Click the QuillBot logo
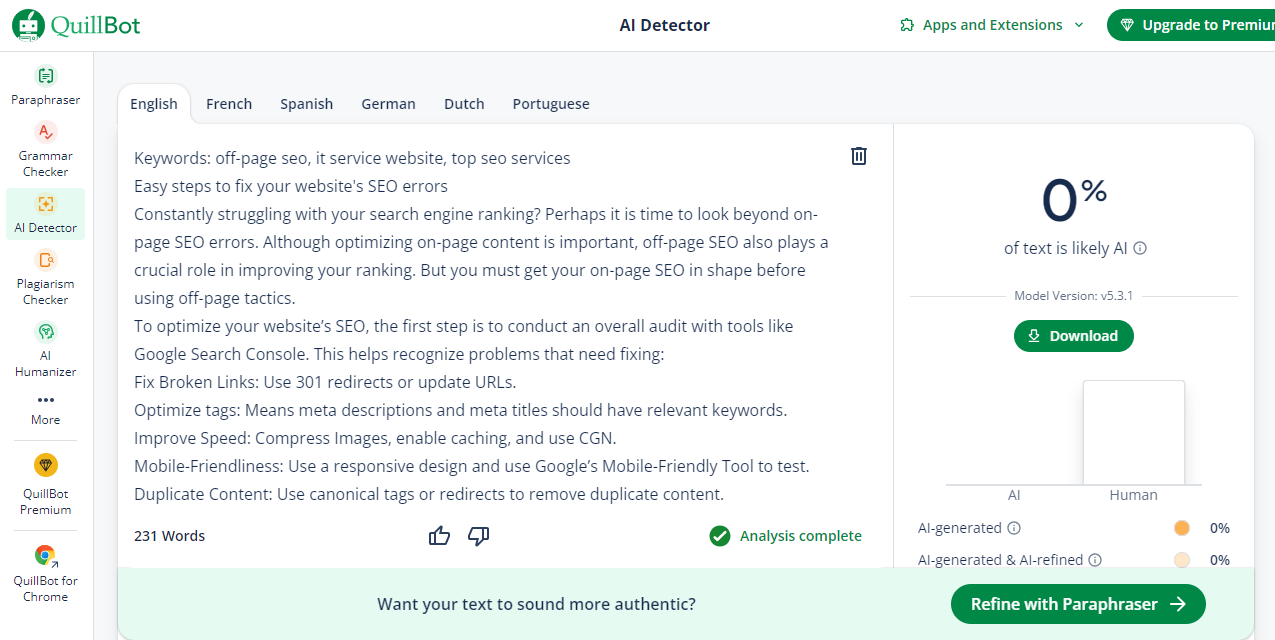 point(76,25)
